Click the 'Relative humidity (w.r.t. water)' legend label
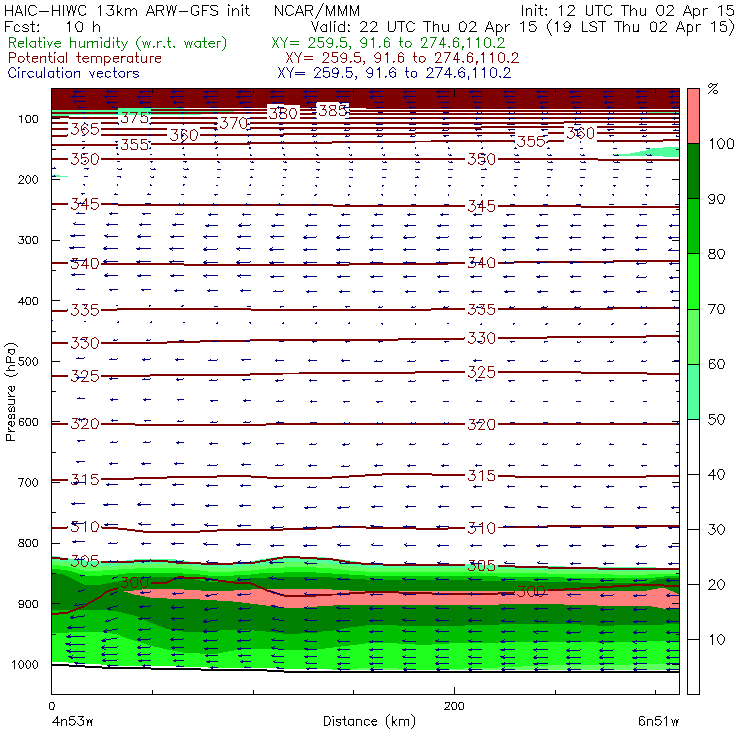The image size is (740, 740). (x=118, y=43)
